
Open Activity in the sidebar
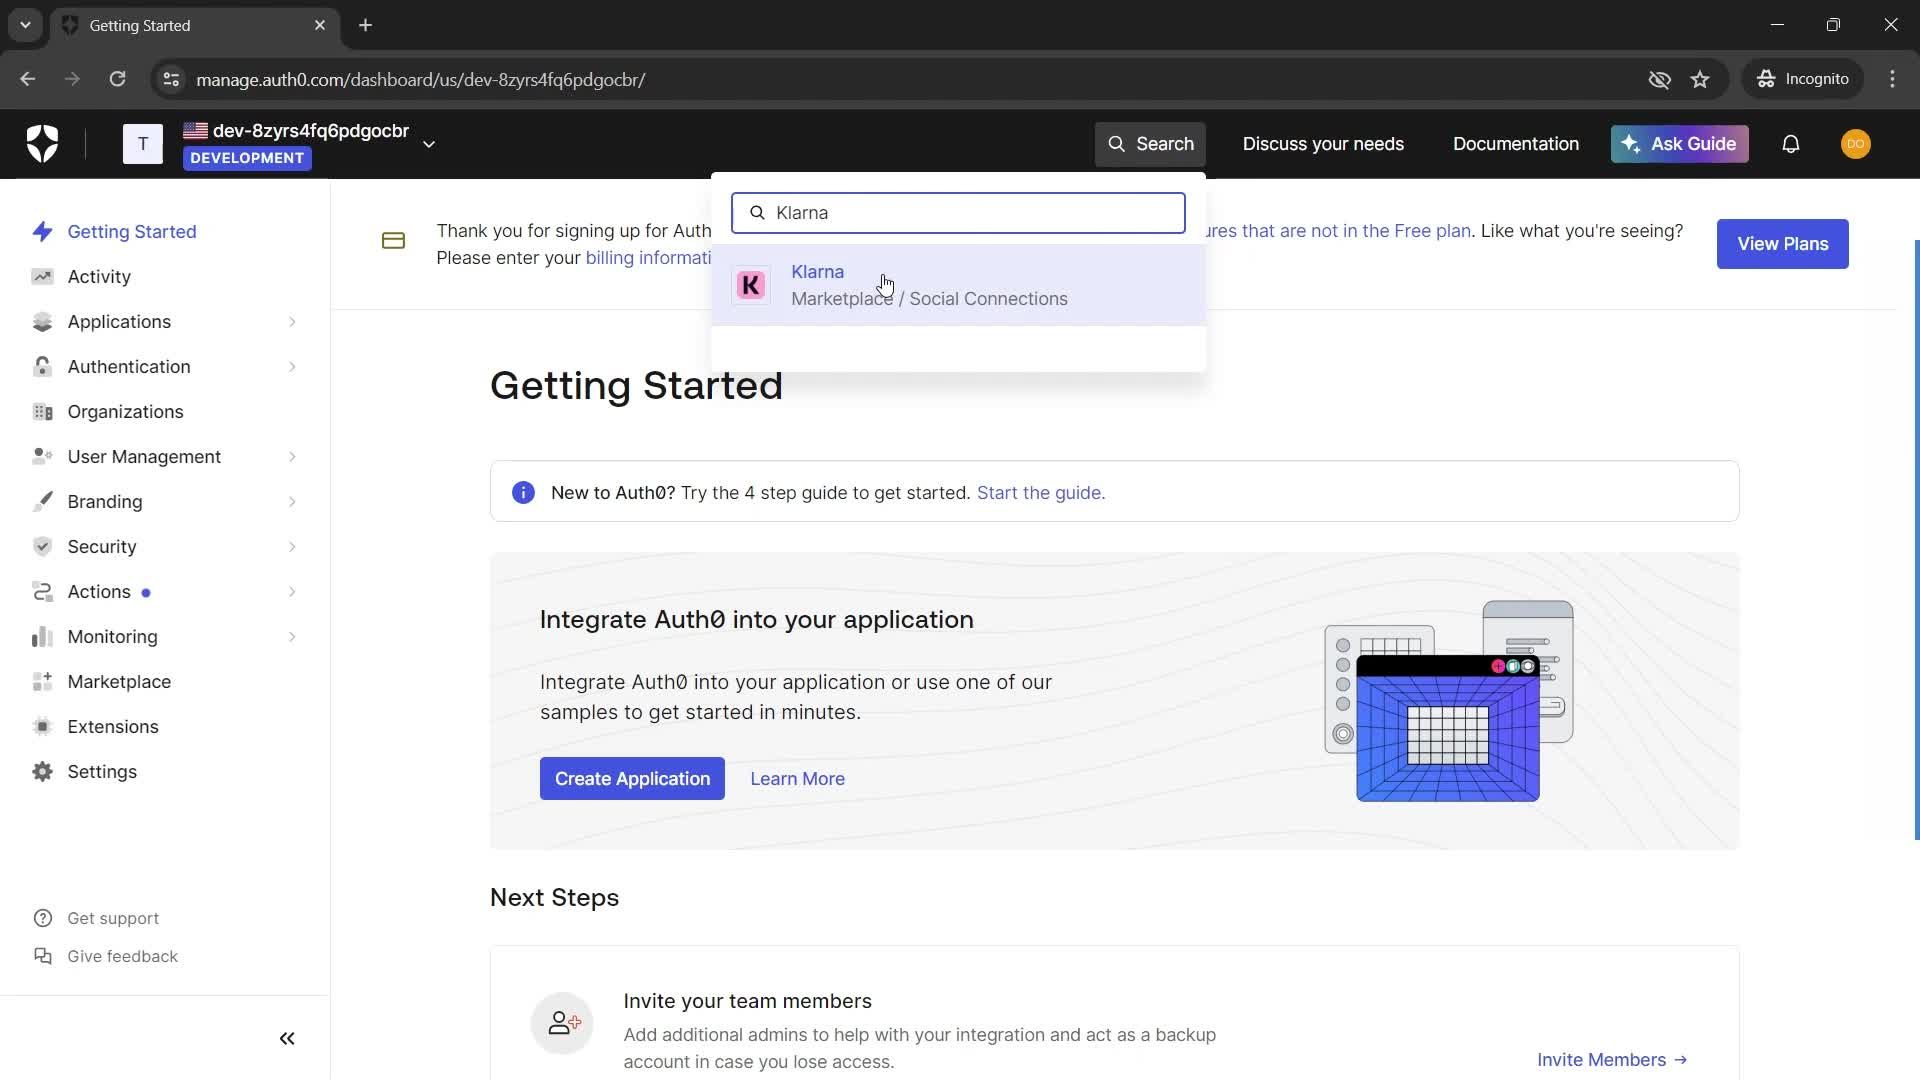click(x=99, y=277)
